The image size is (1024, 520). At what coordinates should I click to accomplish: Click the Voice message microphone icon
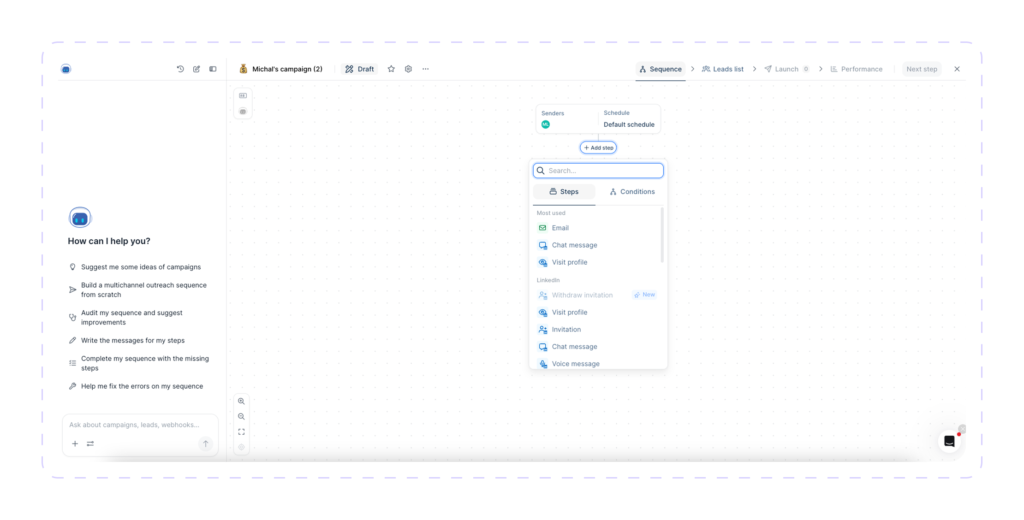point(542,364)
